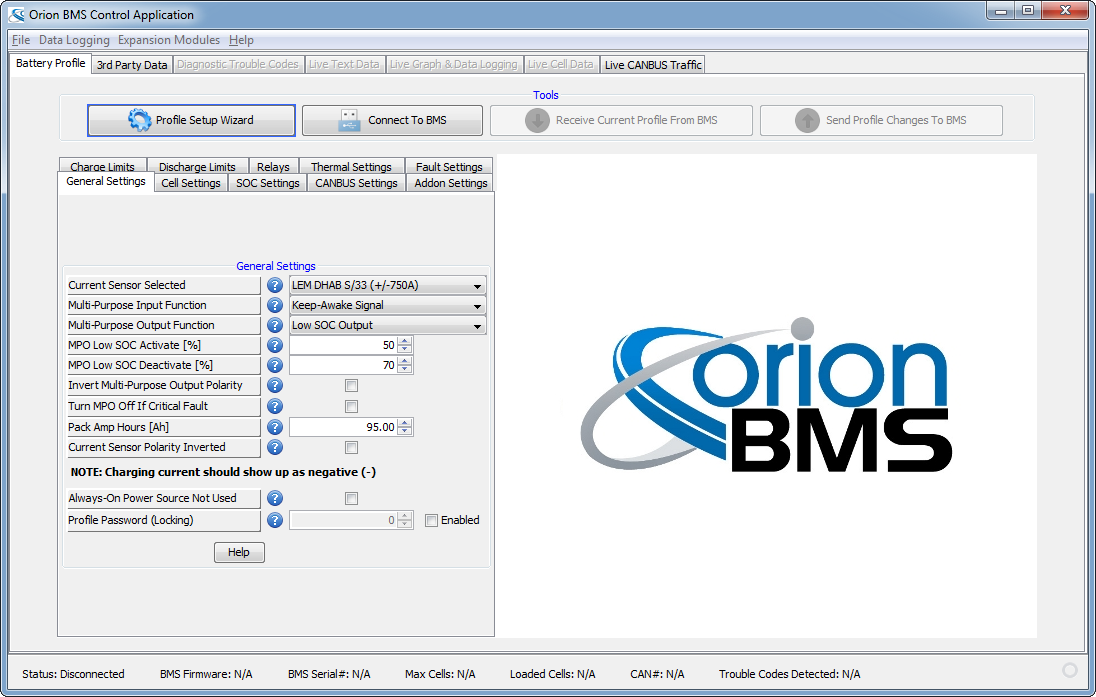Open the Addon Settings tab

(451, 183)
